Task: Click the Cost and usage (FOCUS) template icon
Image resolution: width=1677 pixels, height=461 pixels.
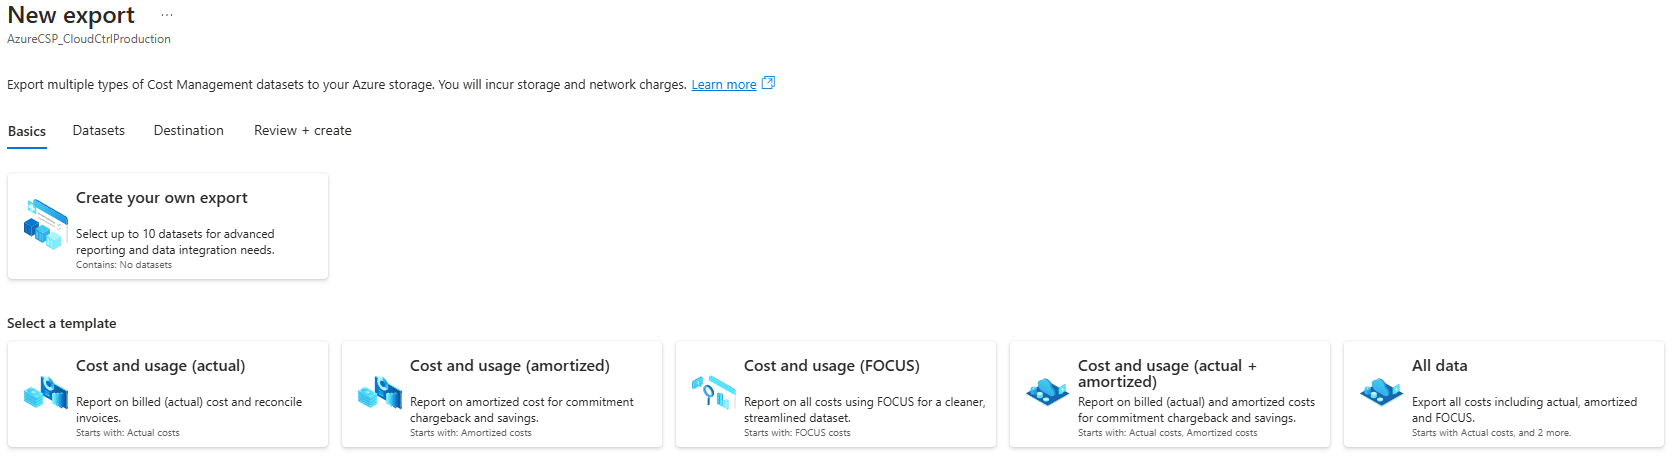Action: (713, 391)
